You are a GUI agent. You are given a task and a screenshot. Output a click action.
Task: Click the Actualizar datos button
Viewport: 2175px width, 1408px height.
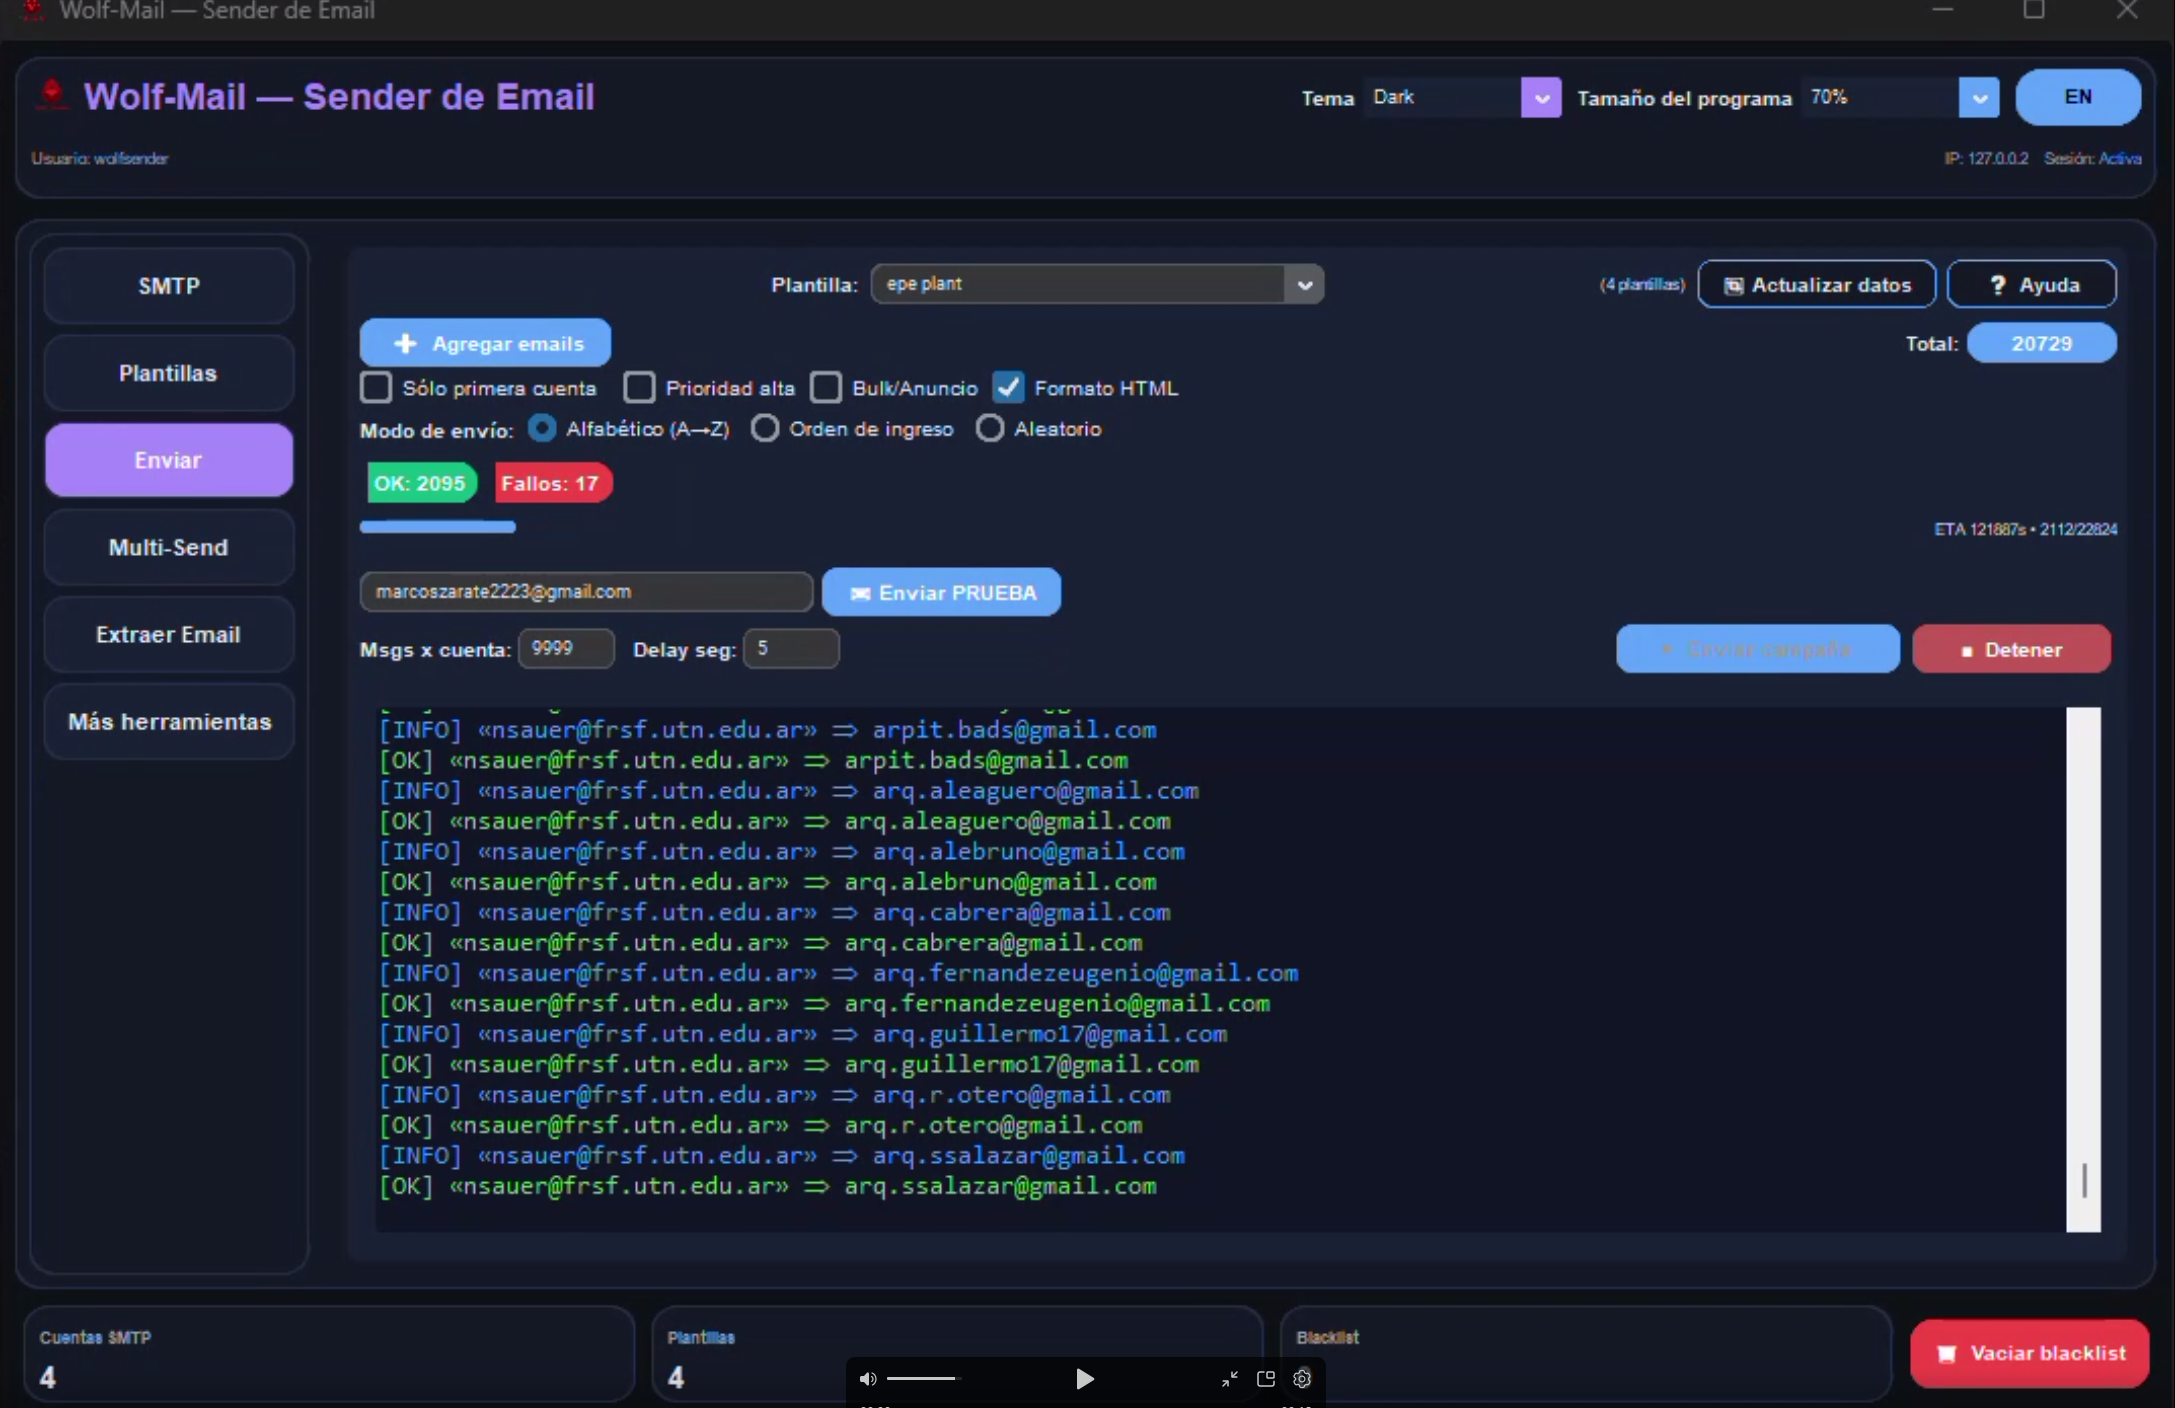[x=1816, y=284]
